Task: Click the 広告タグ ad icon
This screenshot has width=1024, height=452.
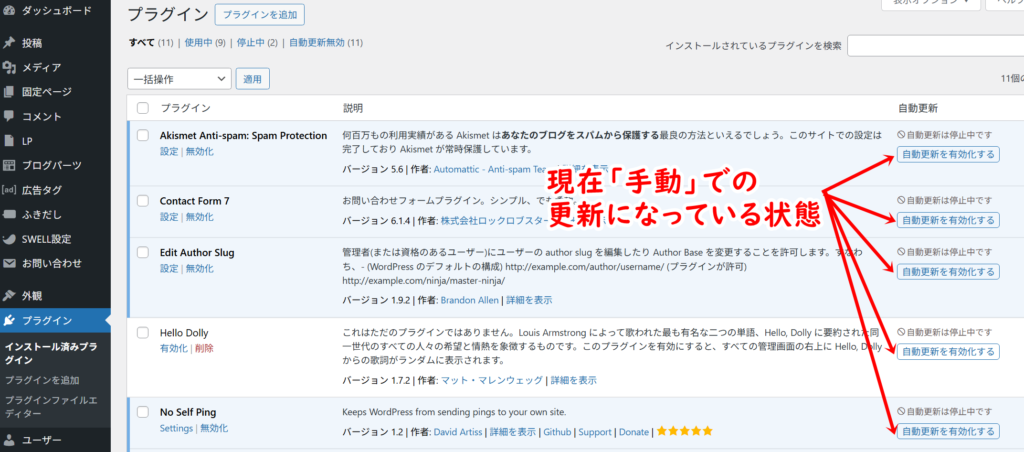Action: 9,190
